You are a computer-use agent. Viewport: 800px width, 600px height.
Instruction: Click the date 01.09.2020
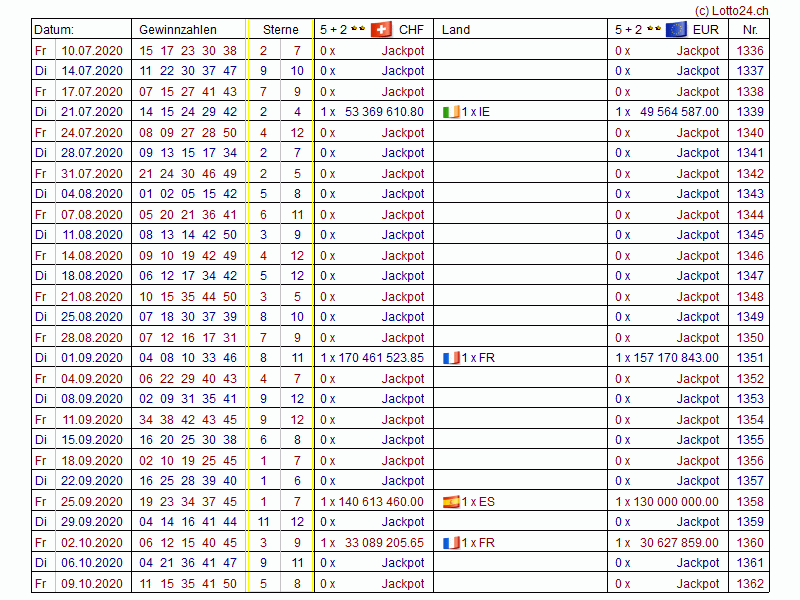tap(92, 358)
